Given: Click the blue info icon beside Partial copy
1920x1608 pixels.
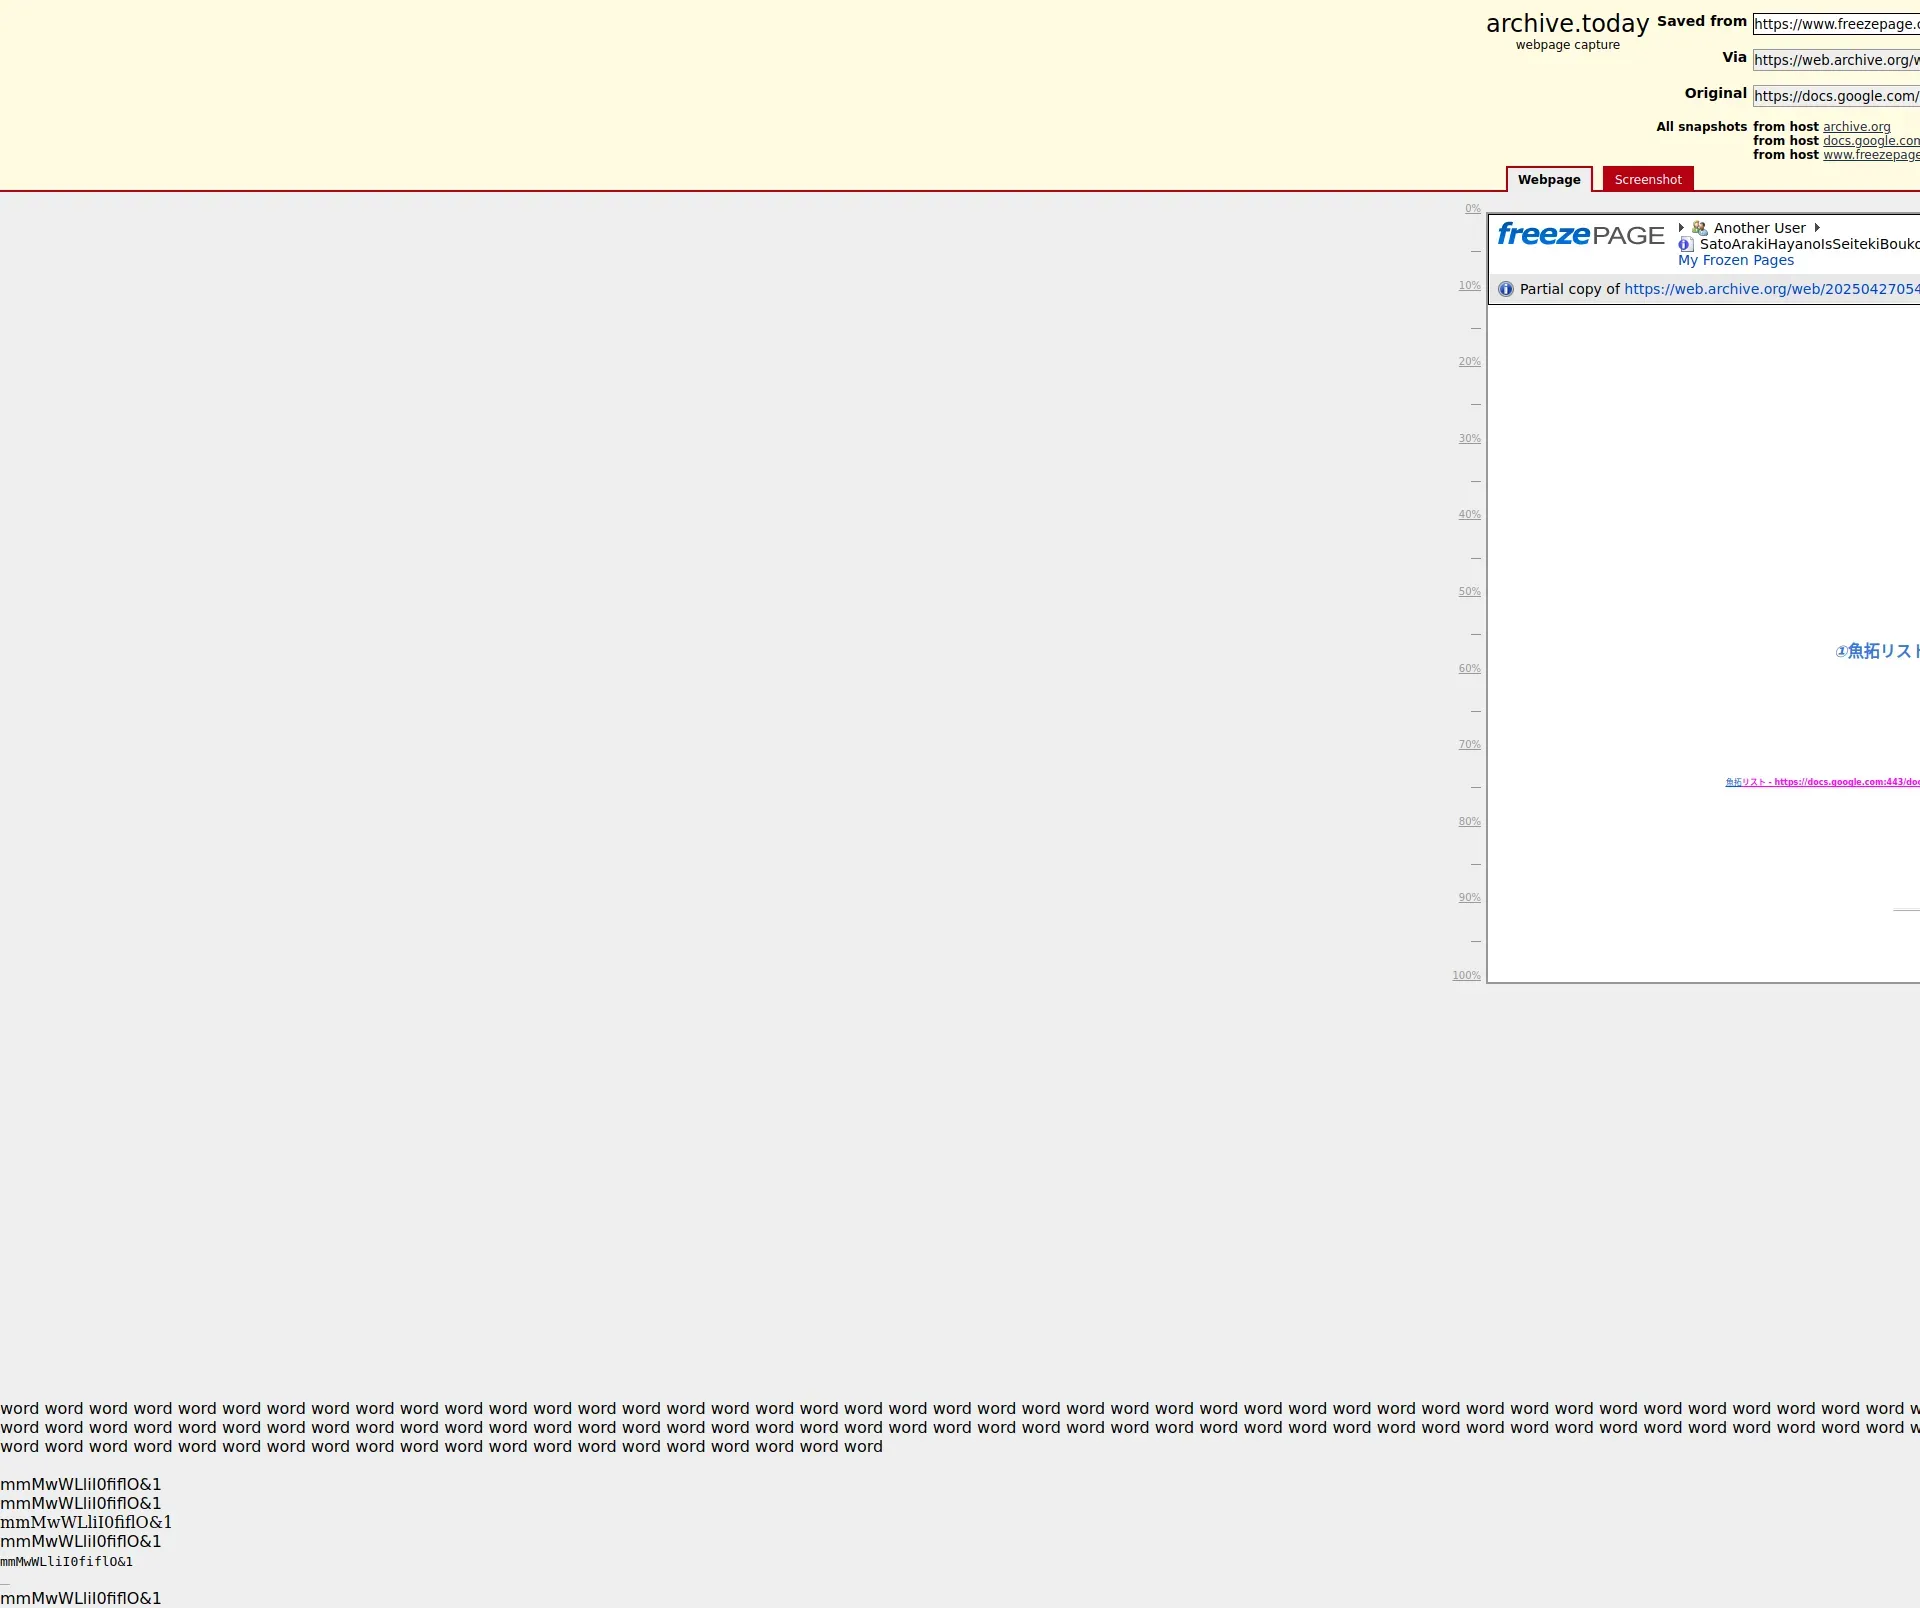Looking at the screenshot, I should (1505, 289).
